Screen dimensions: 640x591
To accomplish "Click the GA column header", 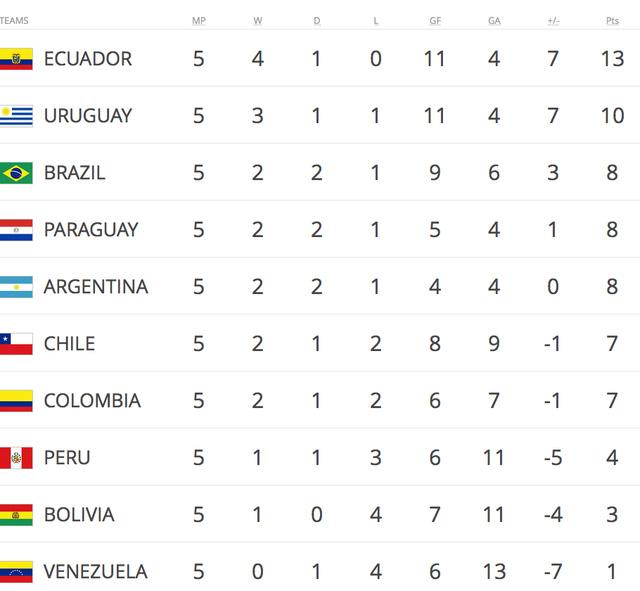I will pos(494,21).
